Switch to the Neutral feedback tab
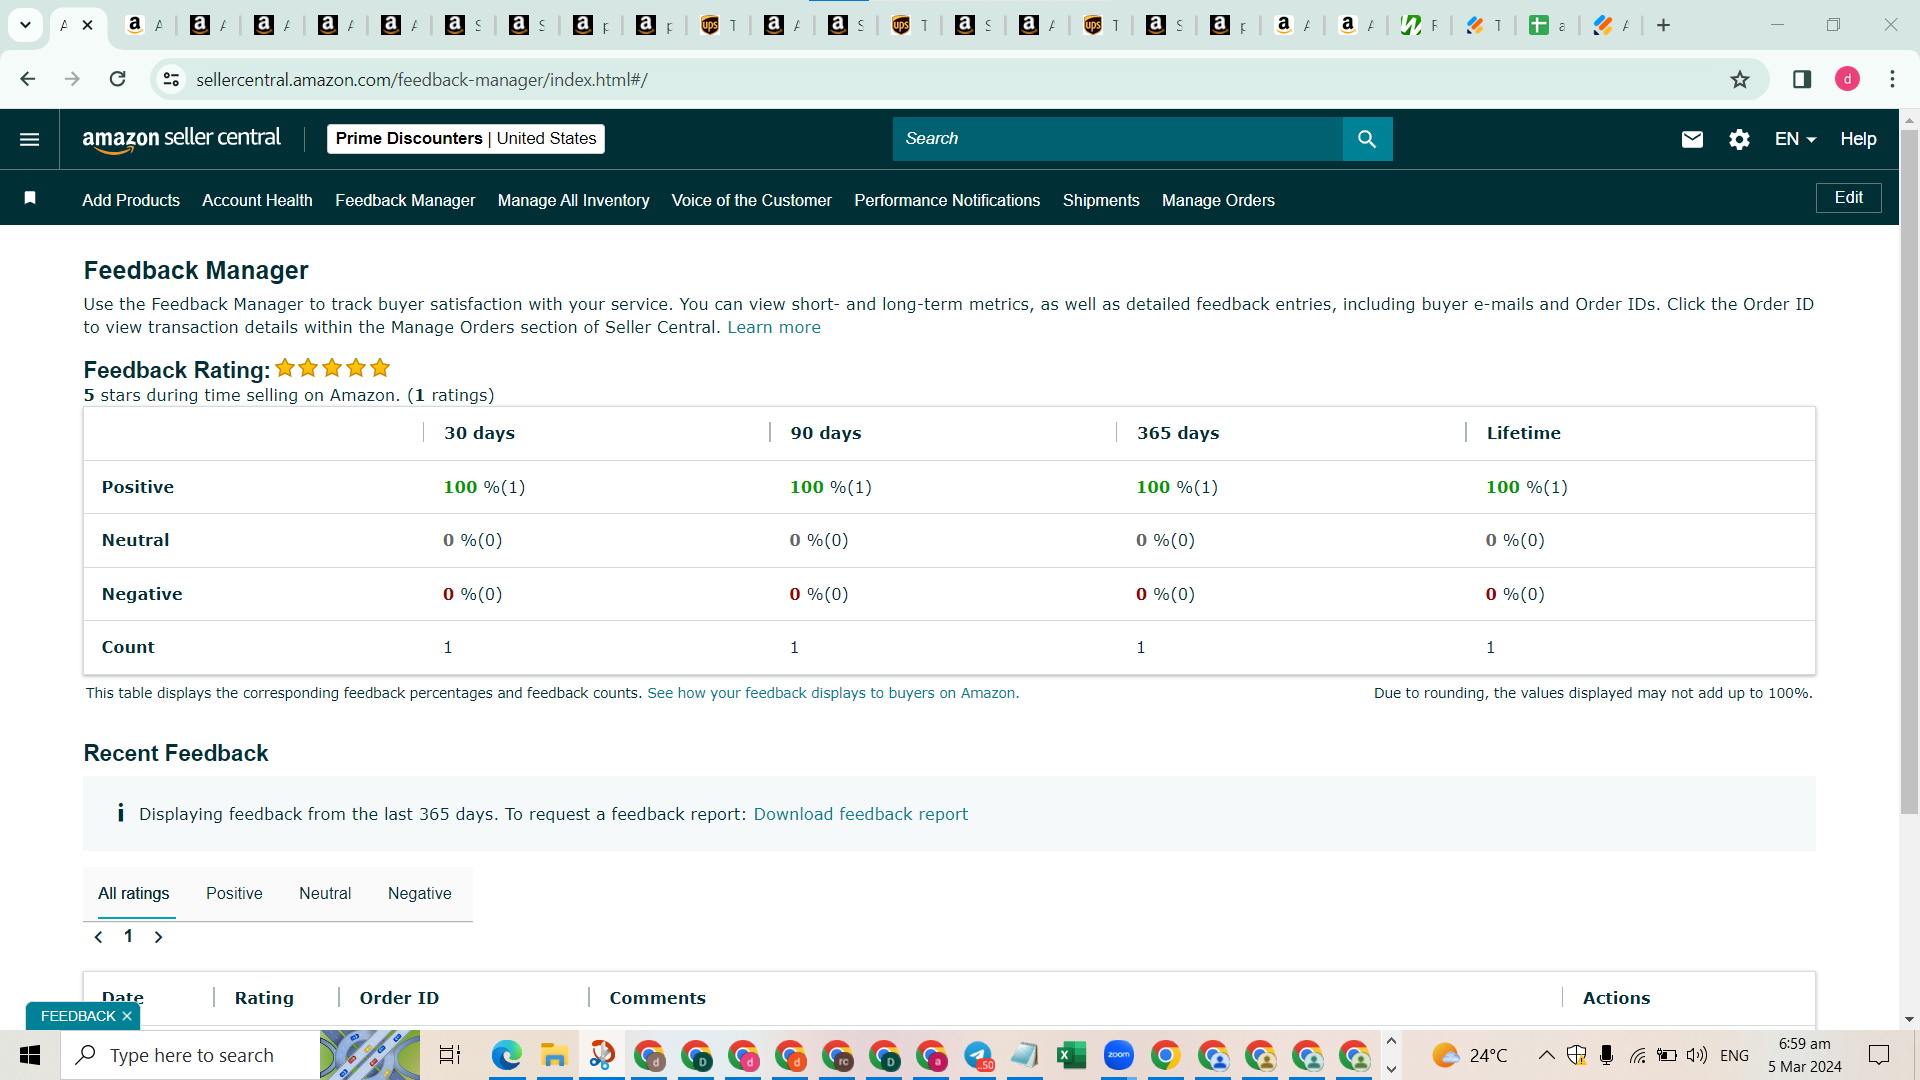This screenshot has width=1920, height=1080. tap(325, 893)
